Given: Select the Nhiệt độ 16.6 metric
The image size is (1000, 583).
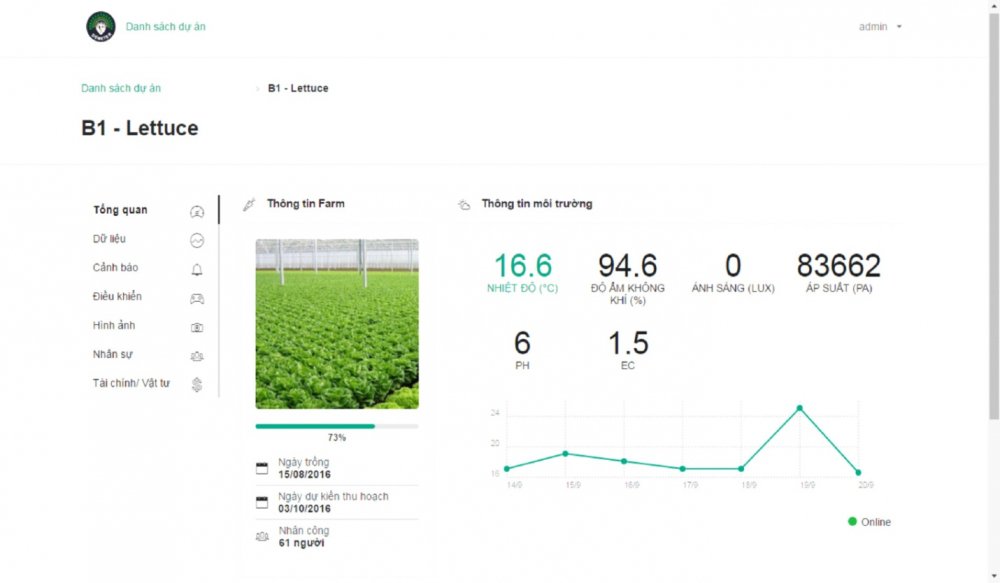Looking at the screenshot, I should coord(523,272).
